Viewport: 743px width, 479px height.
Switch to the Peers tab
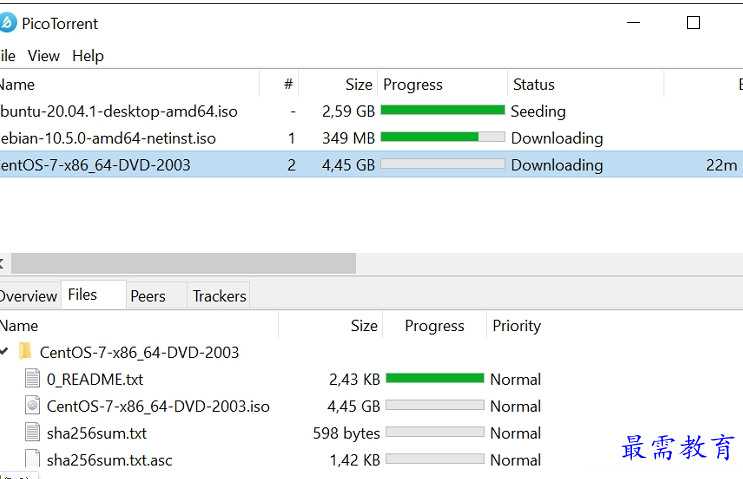click(x=148, y=296)
